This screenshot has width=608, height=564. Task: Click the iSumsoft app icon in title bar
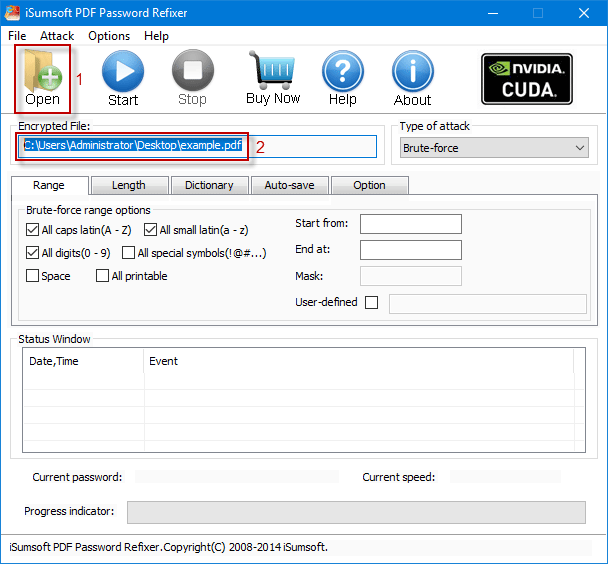click(x=12, y=13)
